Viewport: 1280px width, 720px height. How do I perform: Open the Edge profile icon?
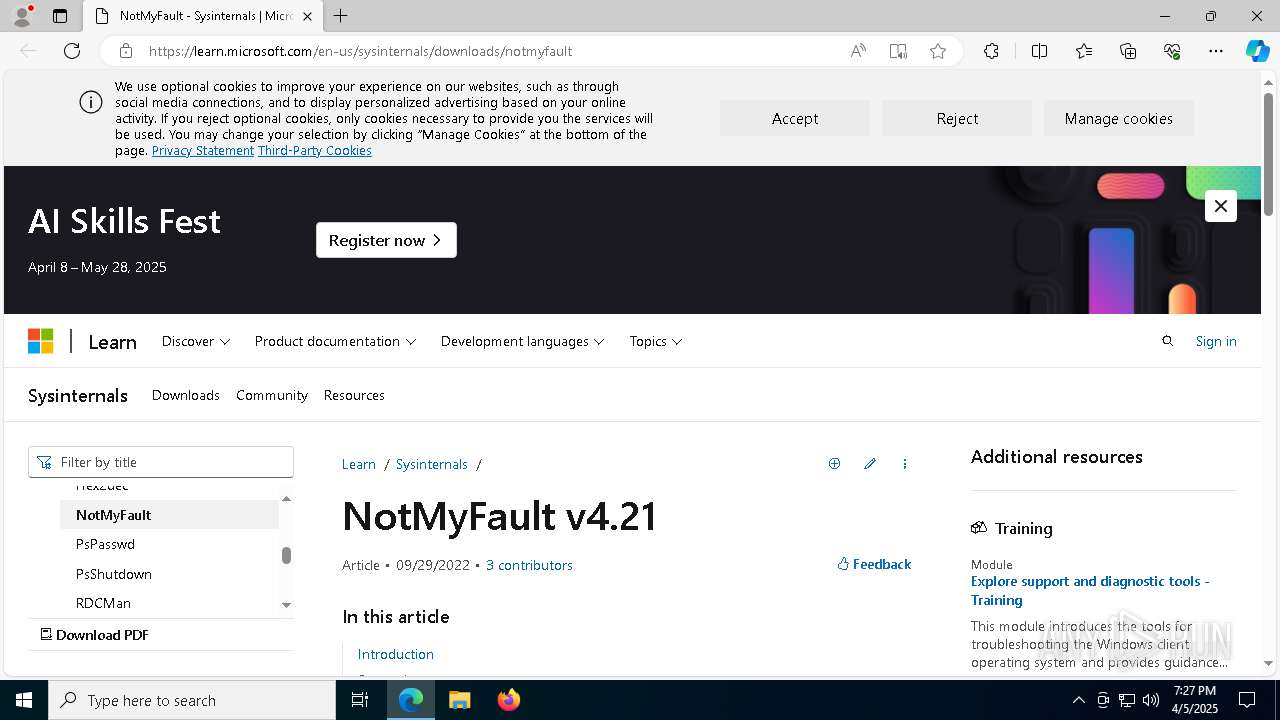(22, 16)
